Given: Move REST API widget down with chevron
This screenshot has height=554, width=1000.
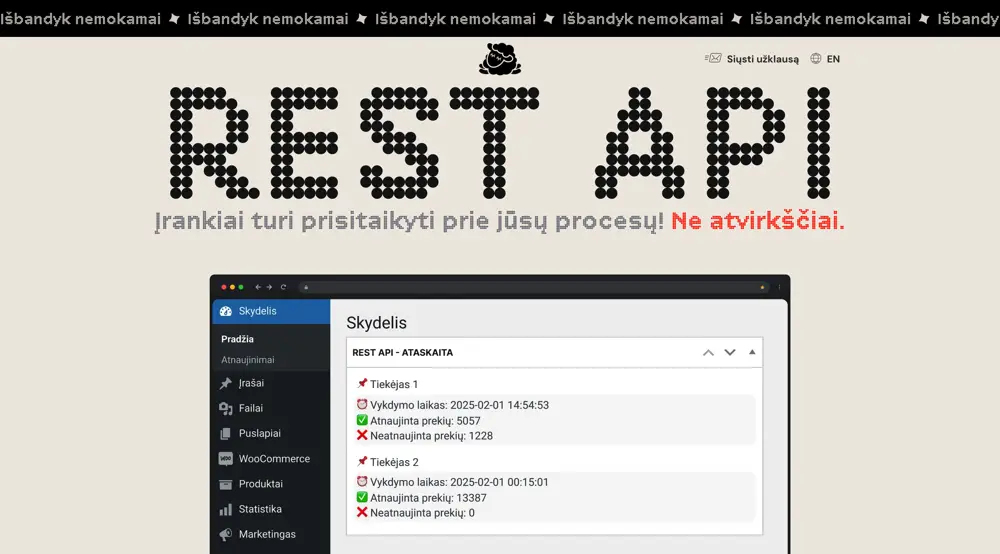Looking at the screenshot, I should click(730, 352).
